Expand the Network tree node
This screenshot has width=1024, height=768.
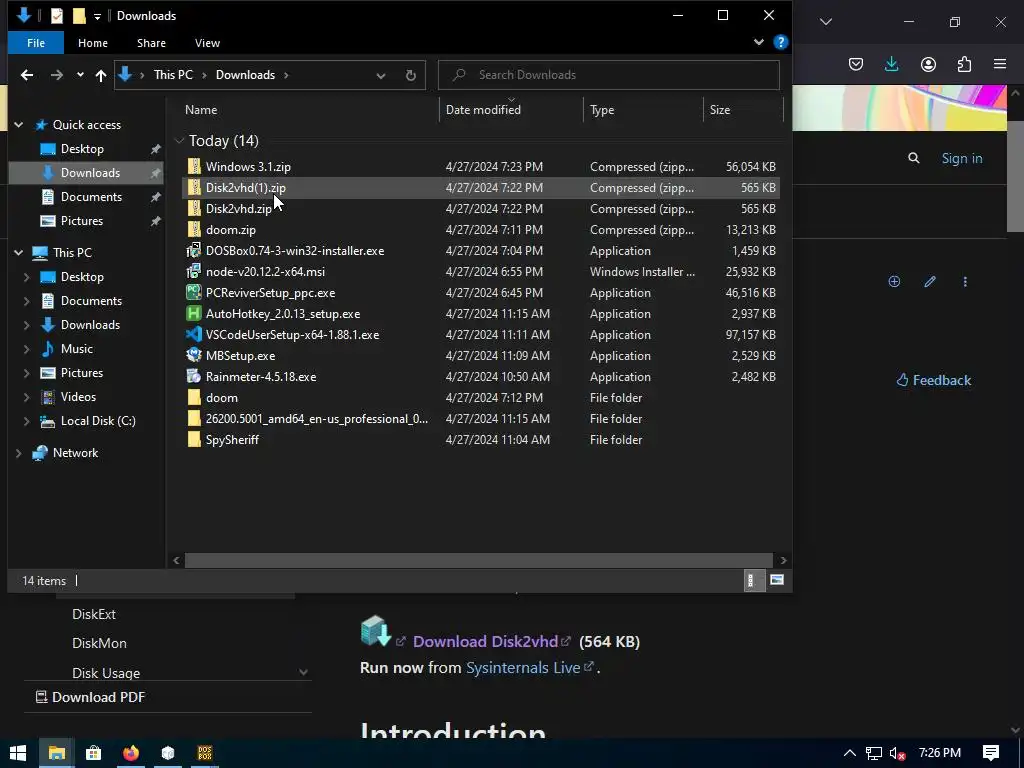[x=18, y=453]
